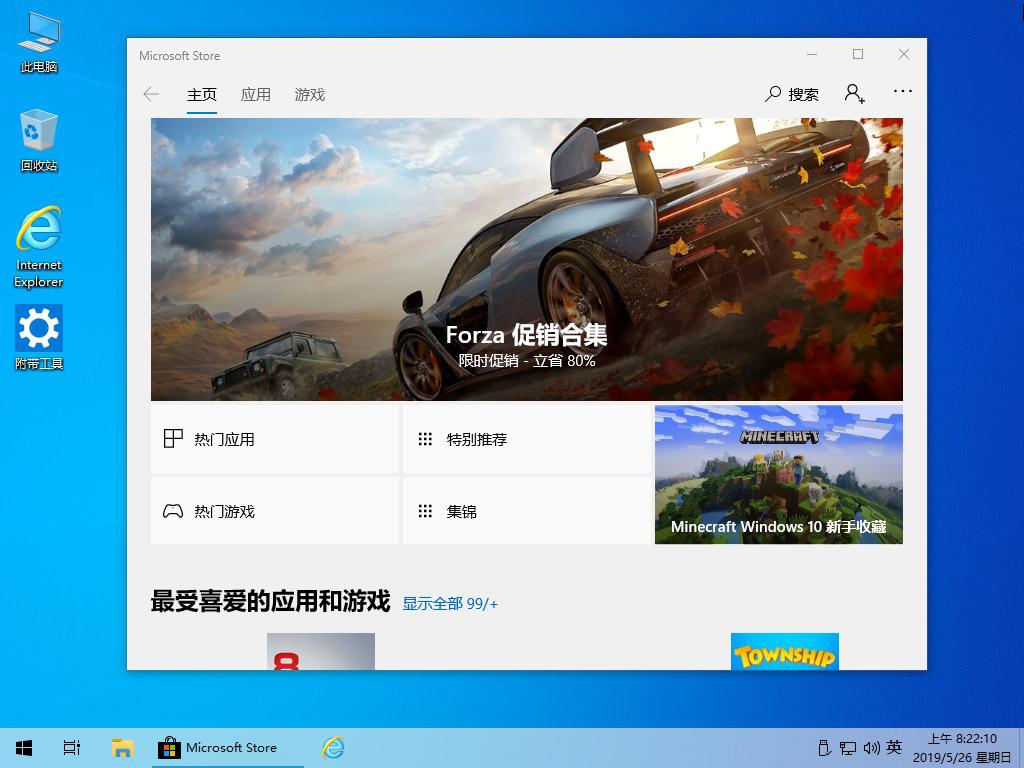The height and width of the screenshot is (768, 1024).
Task: Maximize the Microsoft Store window
Action: [858, 54]
